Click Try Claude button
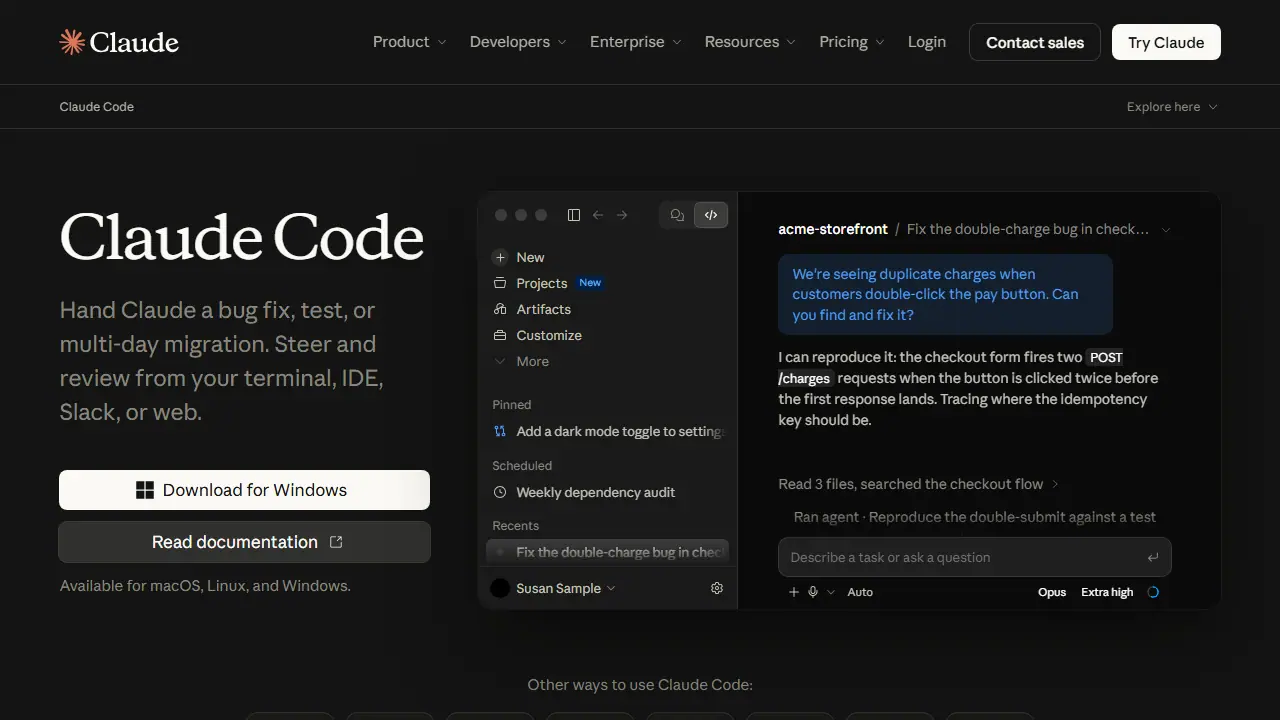 coord(1166,42)
